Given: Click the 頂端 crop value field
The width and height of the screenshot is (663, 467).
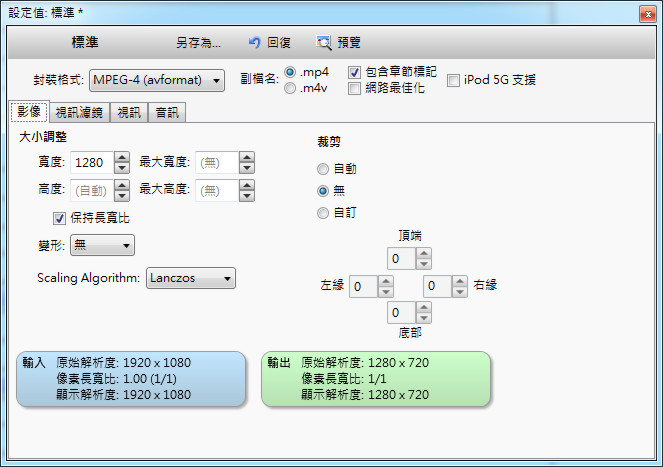Looking at the screenshot, I should (402, 258).
